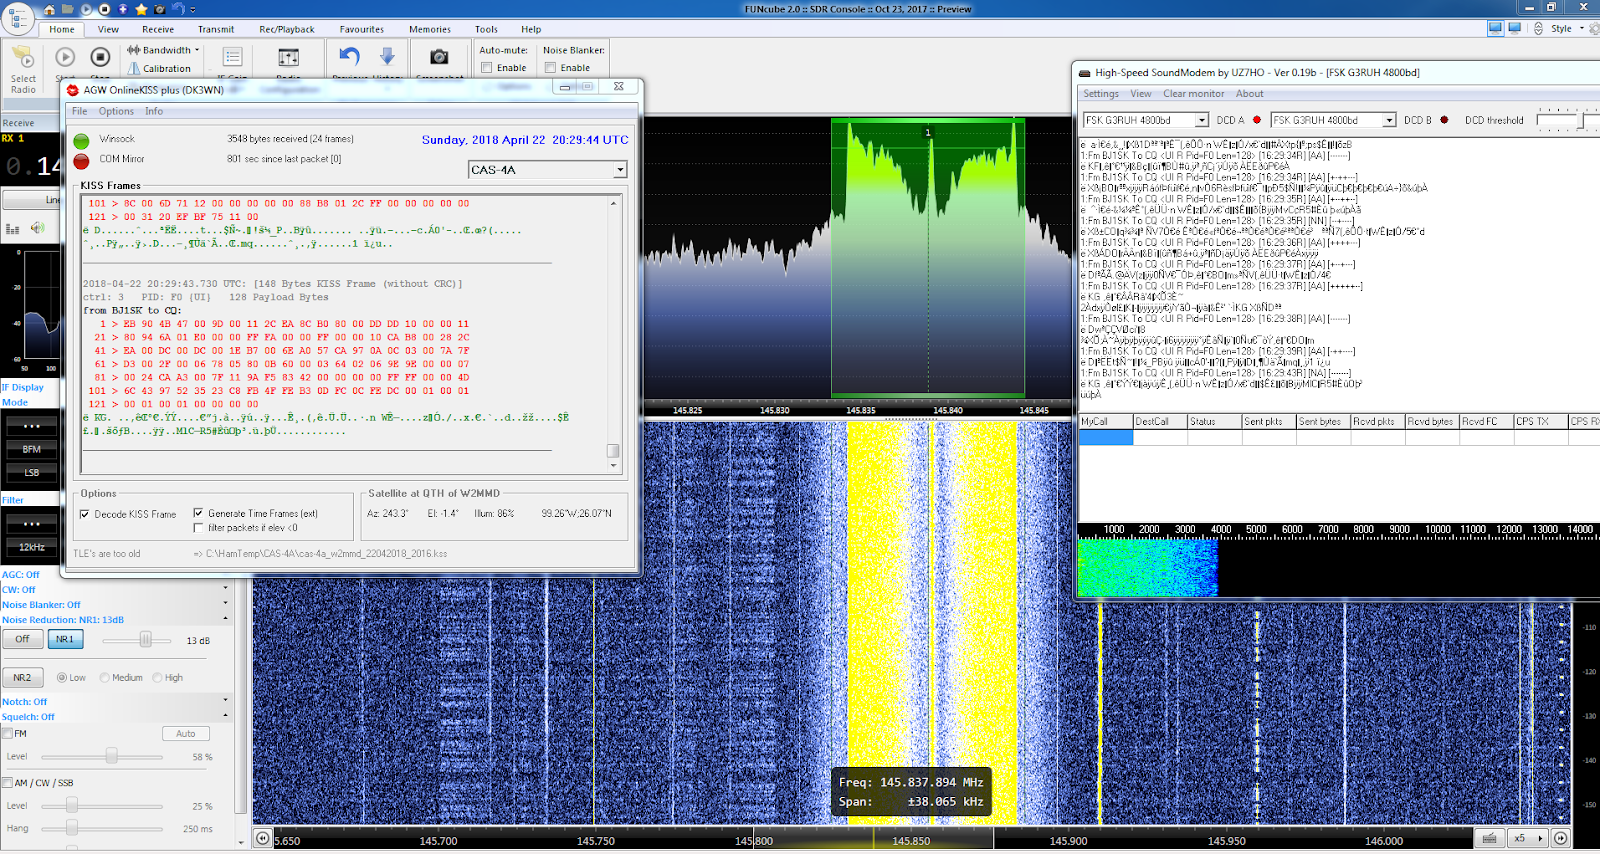Stop the radio with the ribbon Stop button
The height and width of the screenshot is (854, 1600).
click(100, 58)
